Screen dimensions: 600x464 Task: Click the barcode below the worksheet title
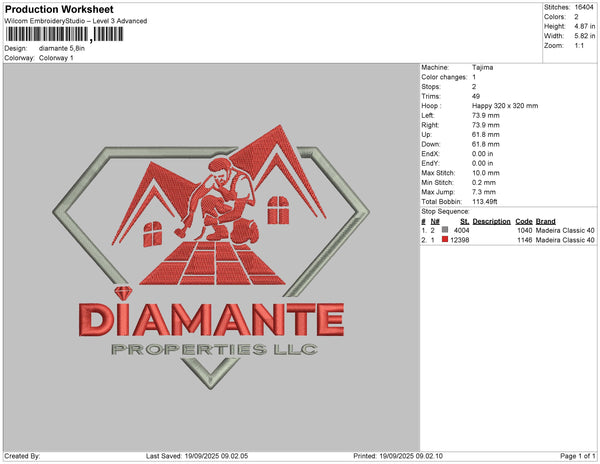64,34
